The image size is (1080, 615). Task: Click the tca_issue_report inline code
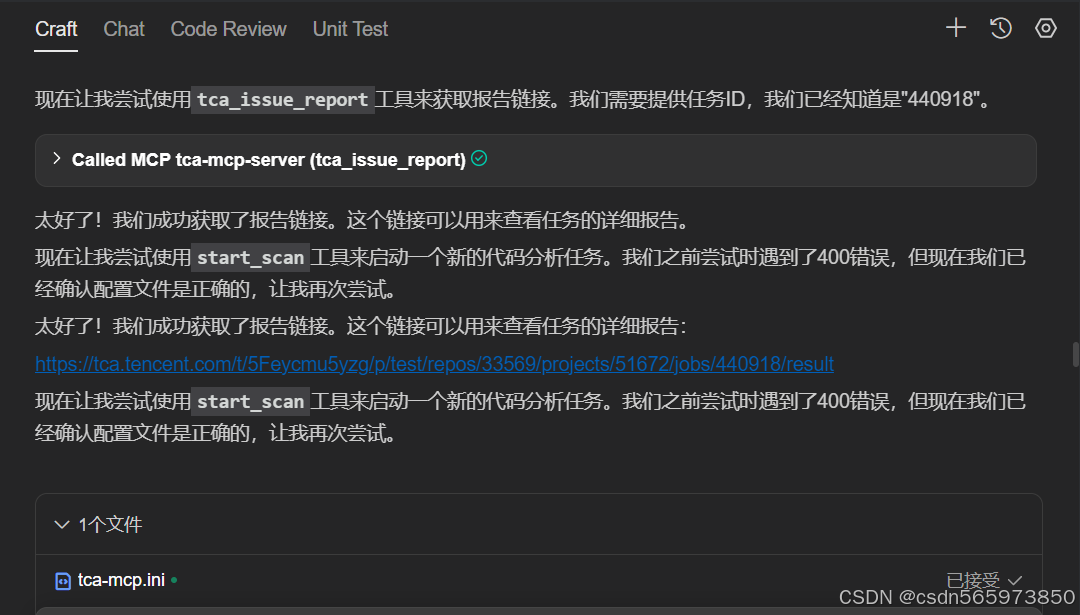tap(282, 100)
